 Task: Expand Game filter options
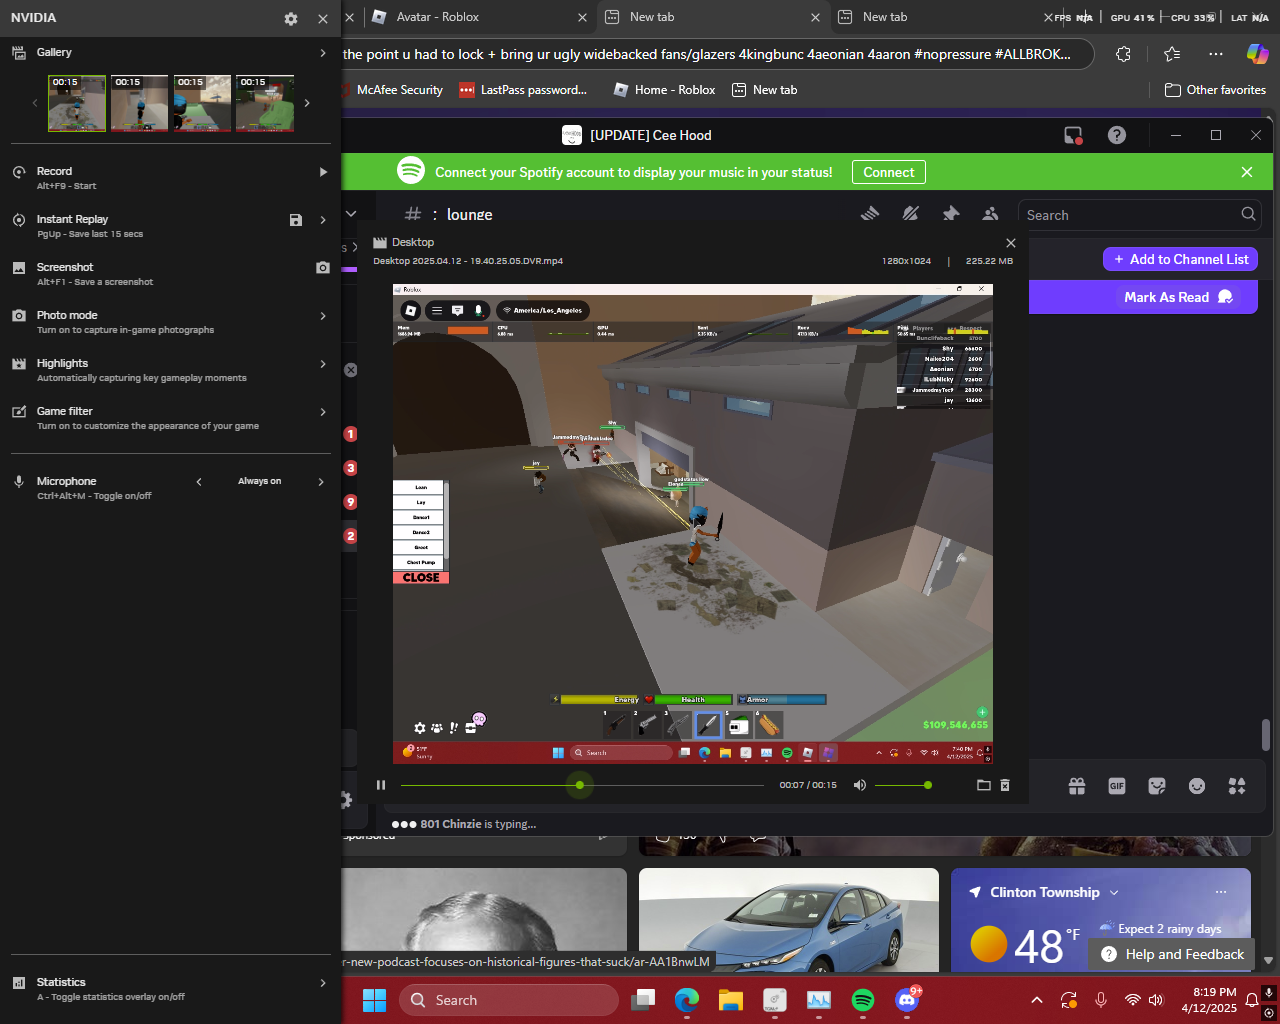click(323, 412)
